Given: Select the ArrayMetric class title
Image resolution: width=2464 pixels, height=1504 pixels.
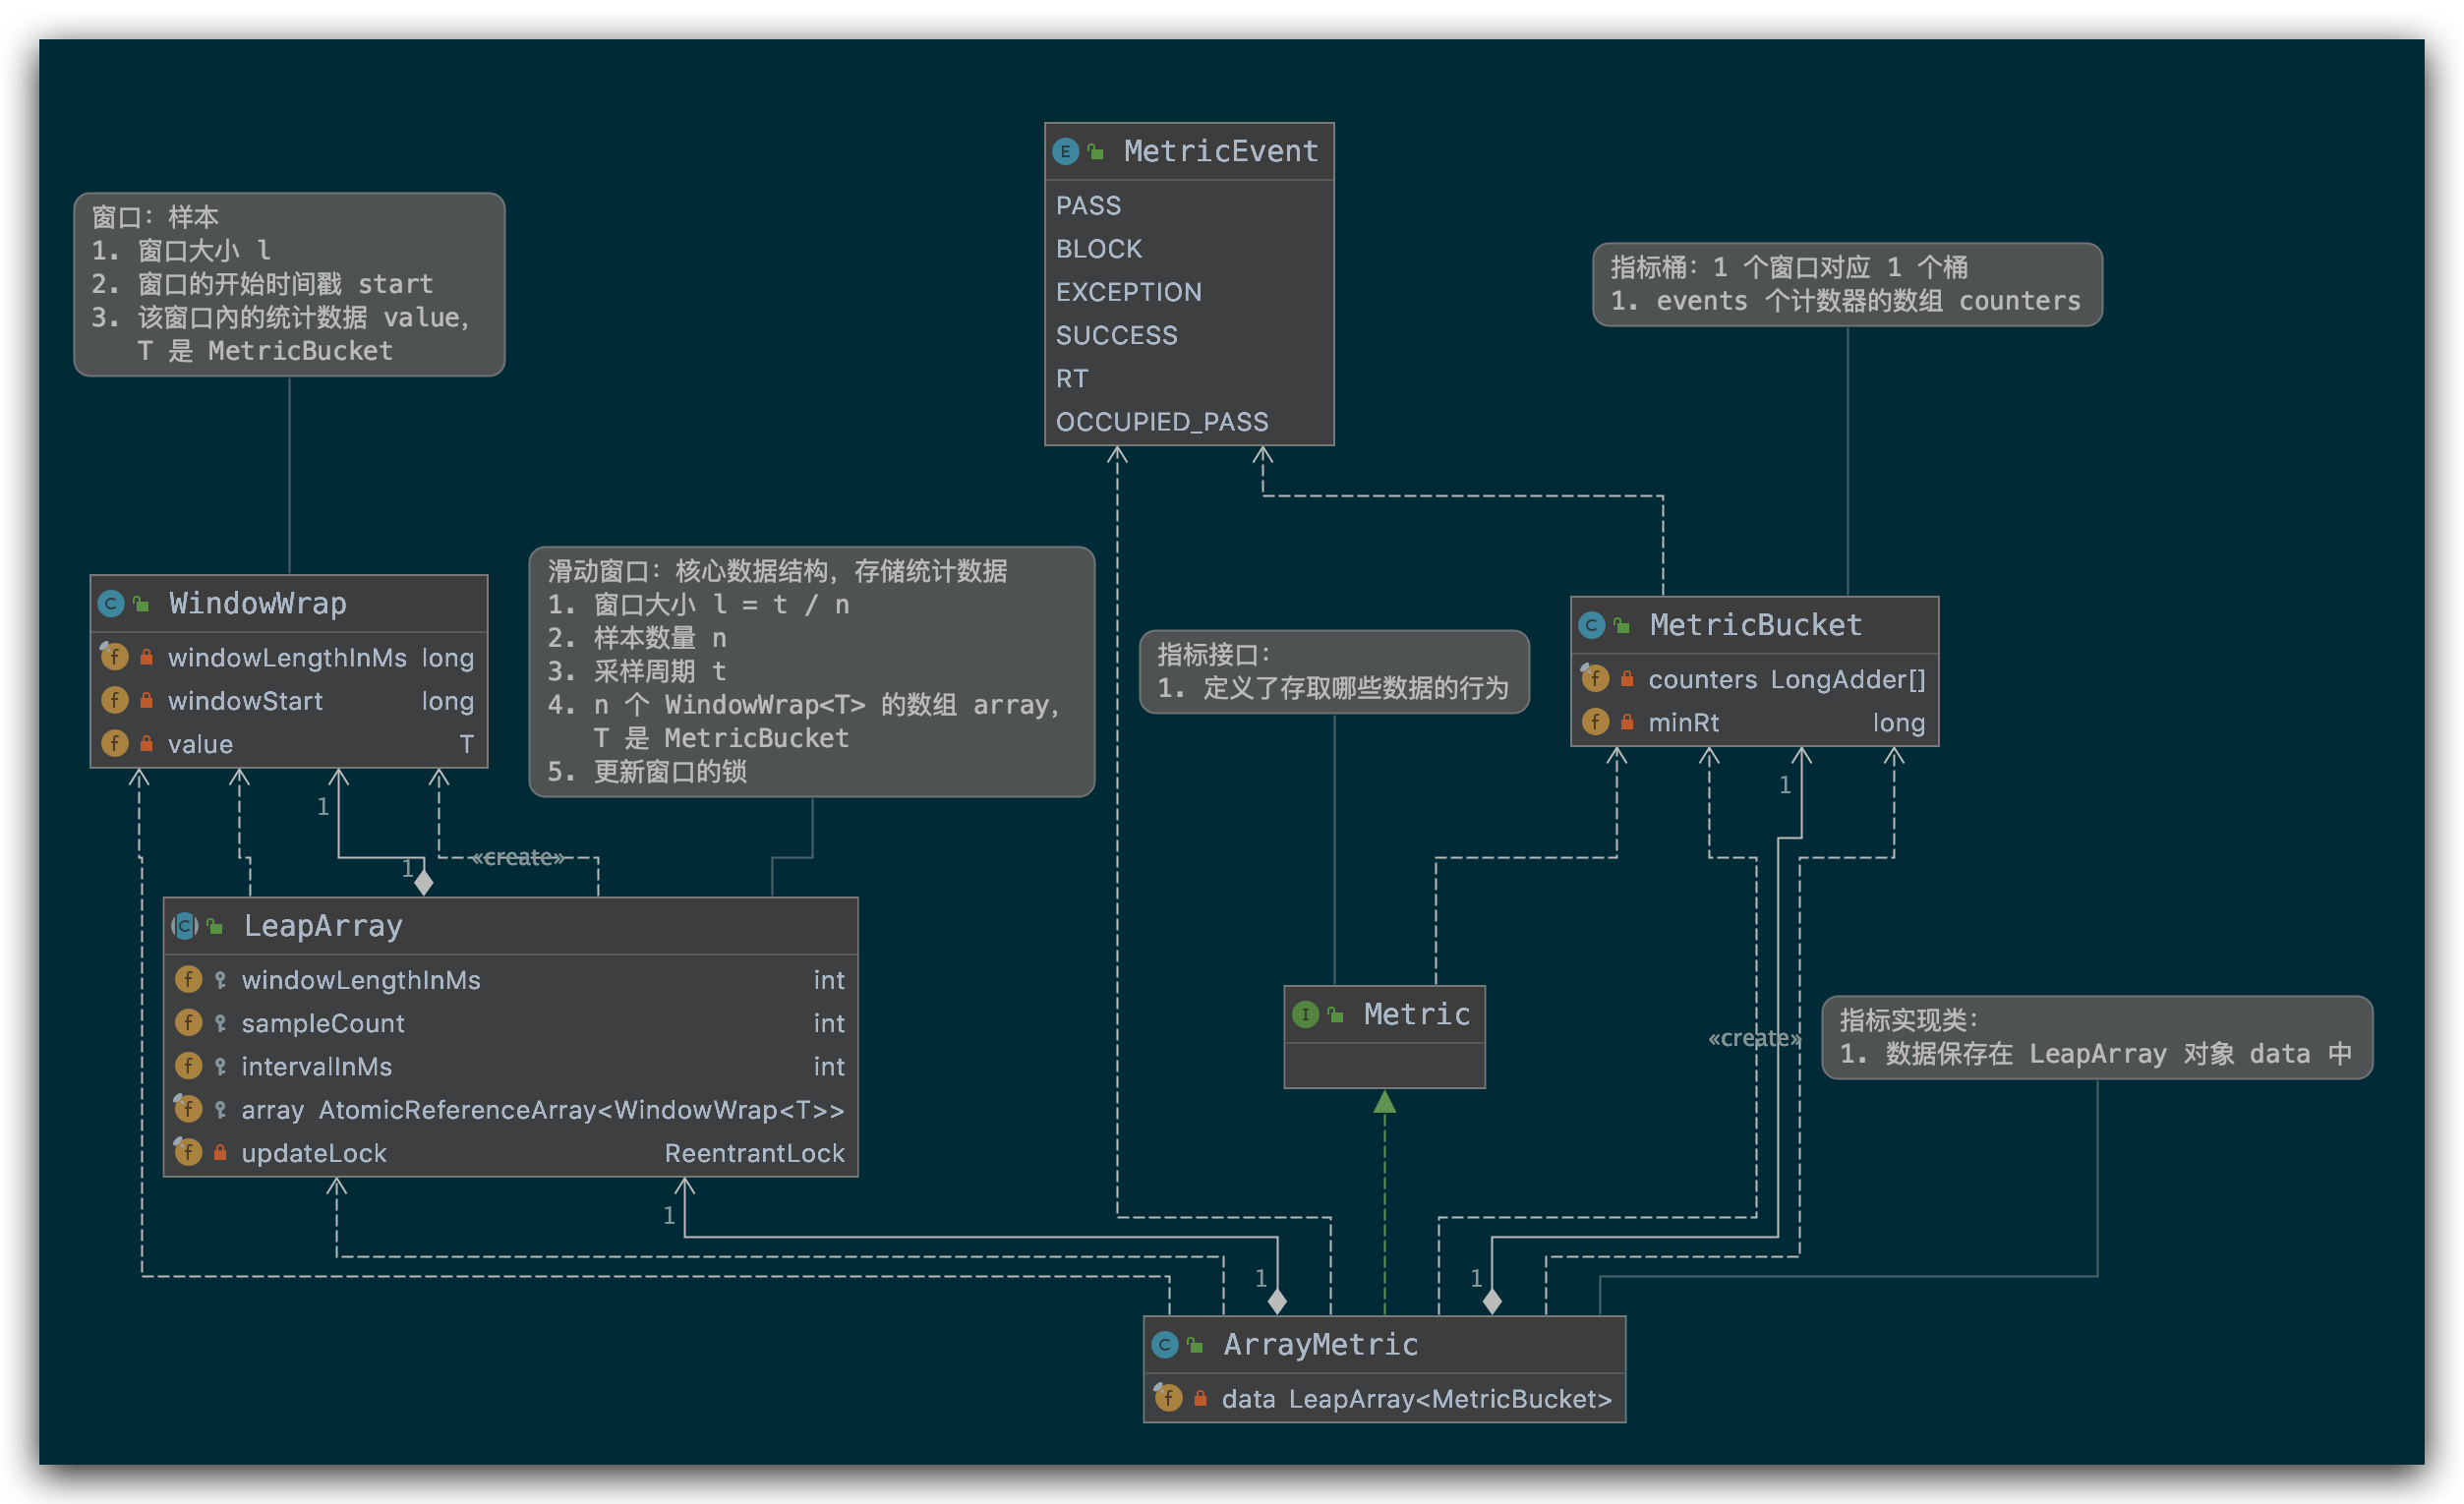Looking at the screenshot, I should (x=1320, y=1345).
